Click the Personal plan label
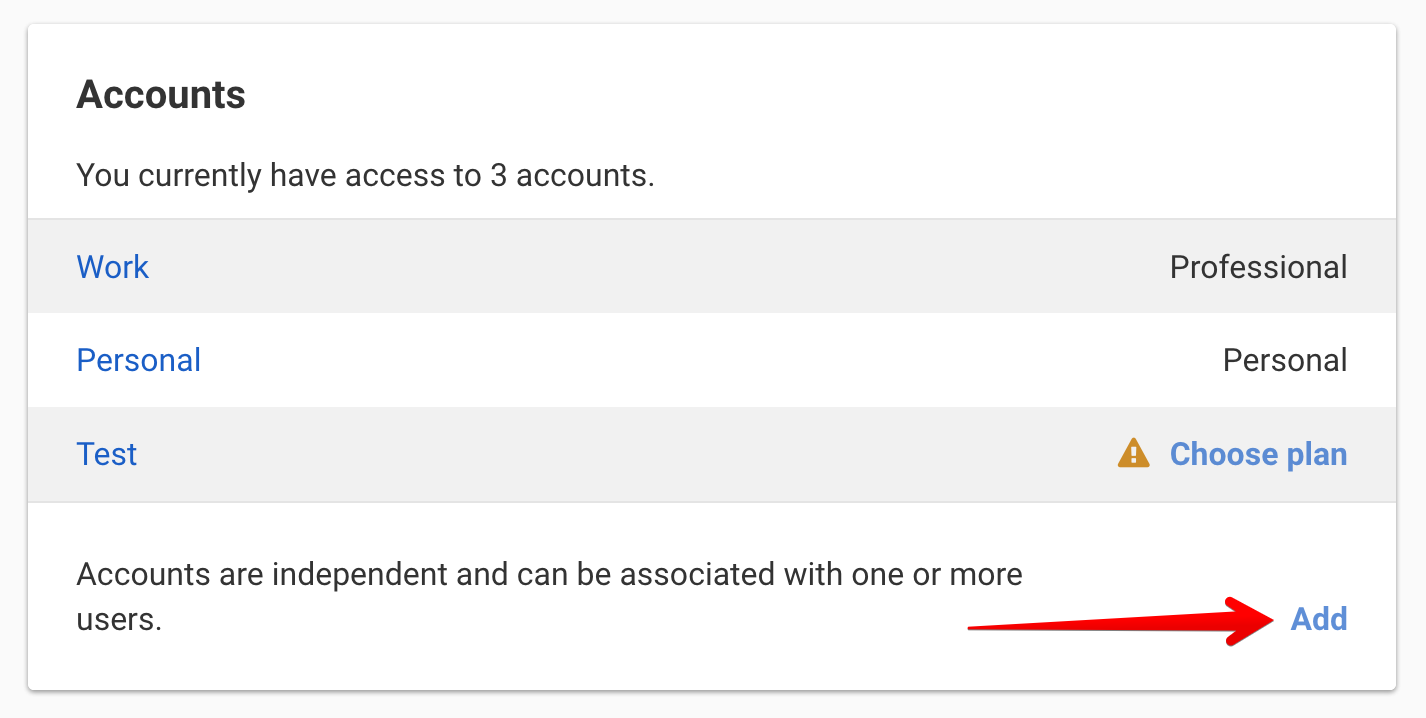Viewport: 1426px width, 718px height. pos(1284,360)
